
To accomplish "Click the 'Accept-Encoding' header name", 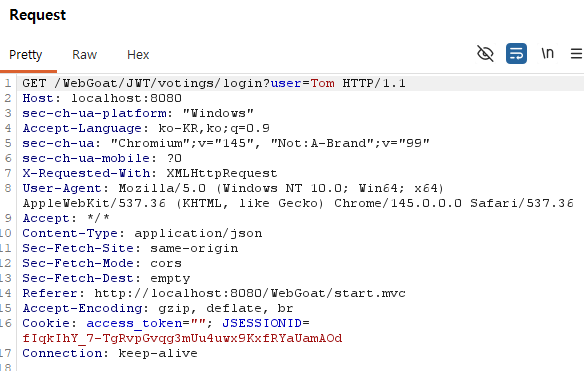I will (x=82, y=308).
